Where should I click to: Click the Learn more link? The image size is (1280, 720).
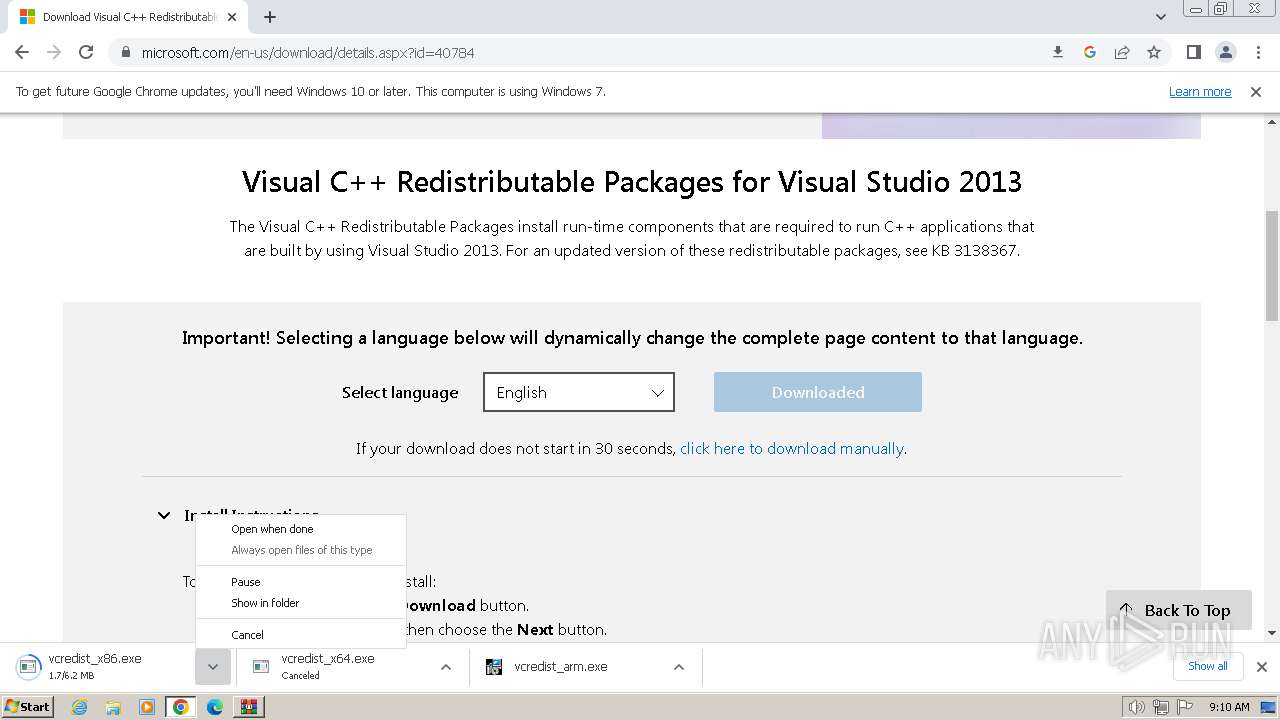point(1200,92)
